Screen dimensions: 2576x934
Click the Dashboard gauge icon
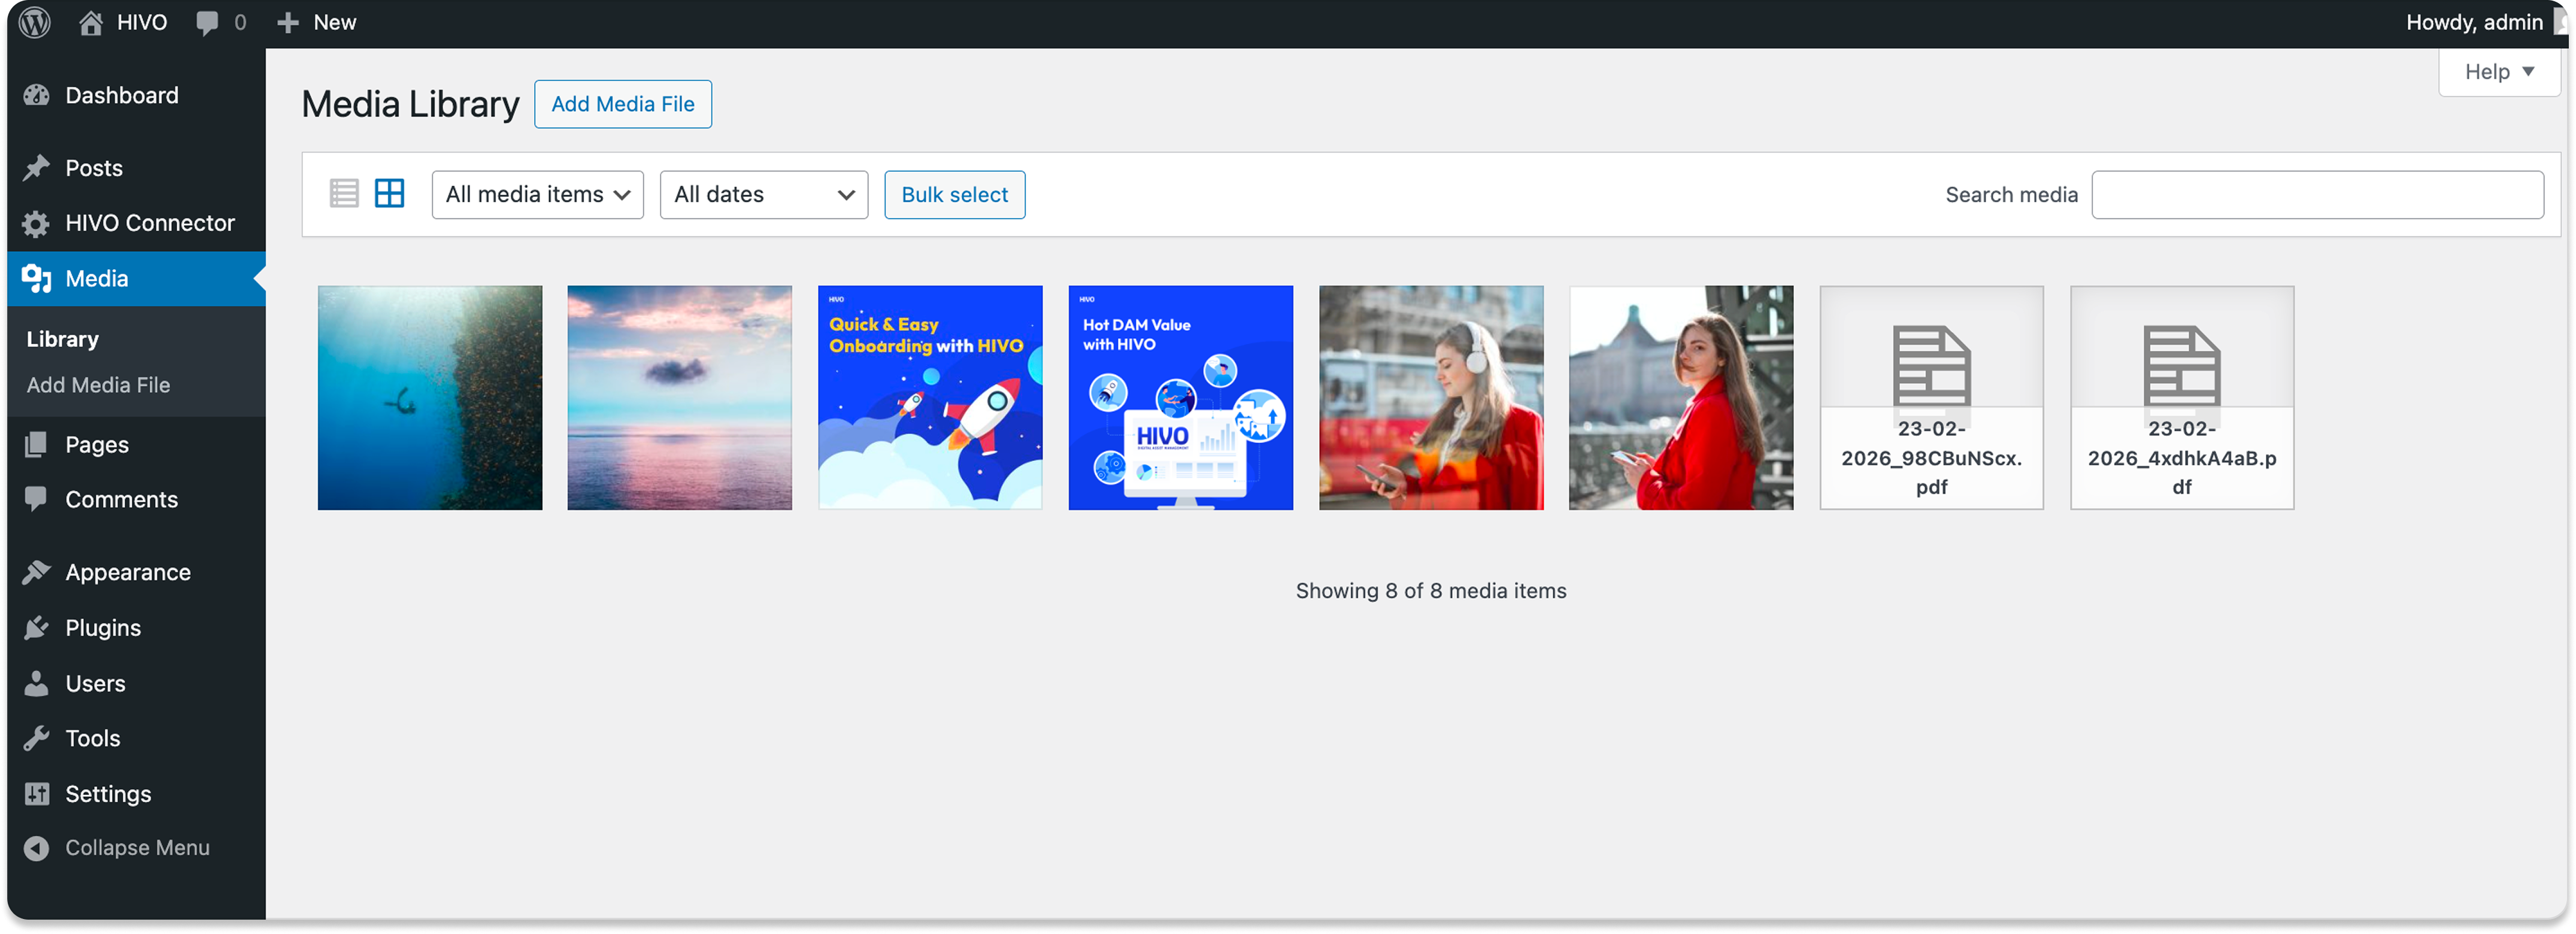point(36,95)
